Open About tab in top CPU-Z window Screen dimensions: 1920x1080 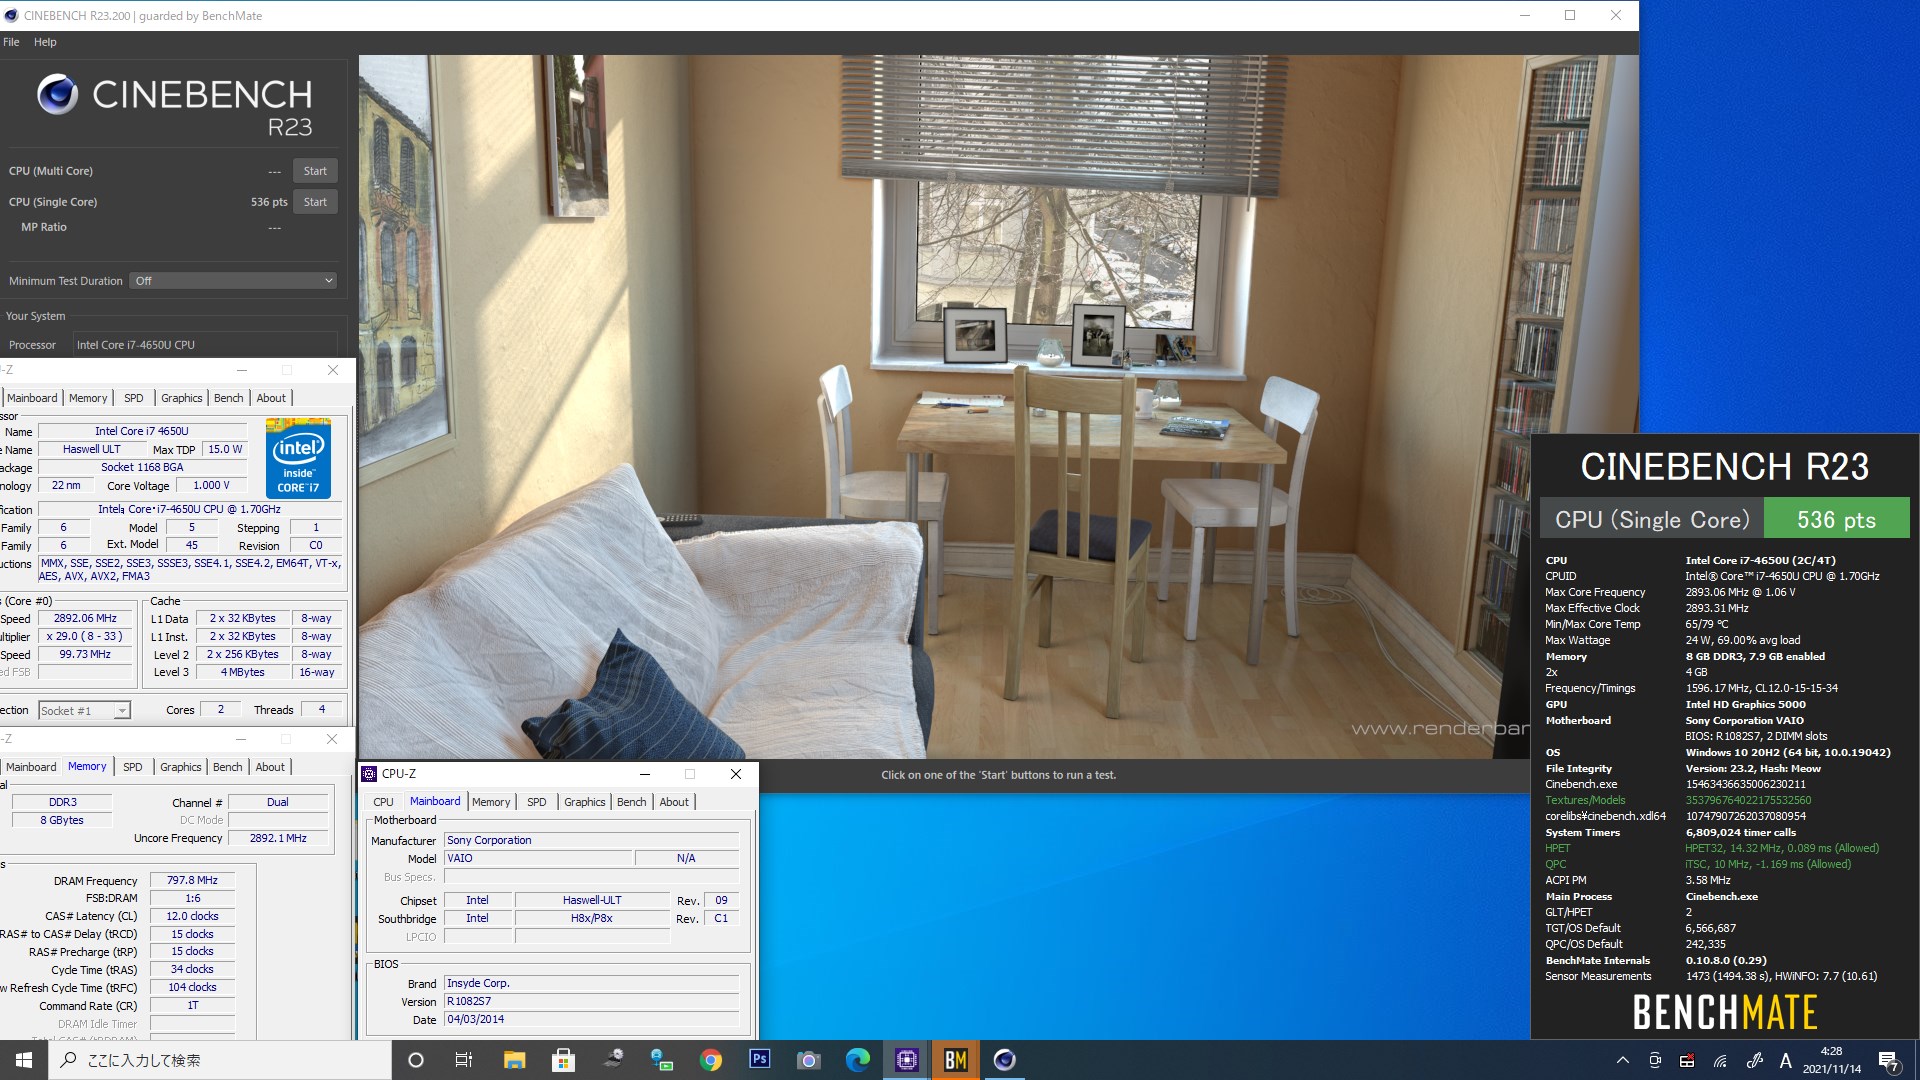pos(271,398)
